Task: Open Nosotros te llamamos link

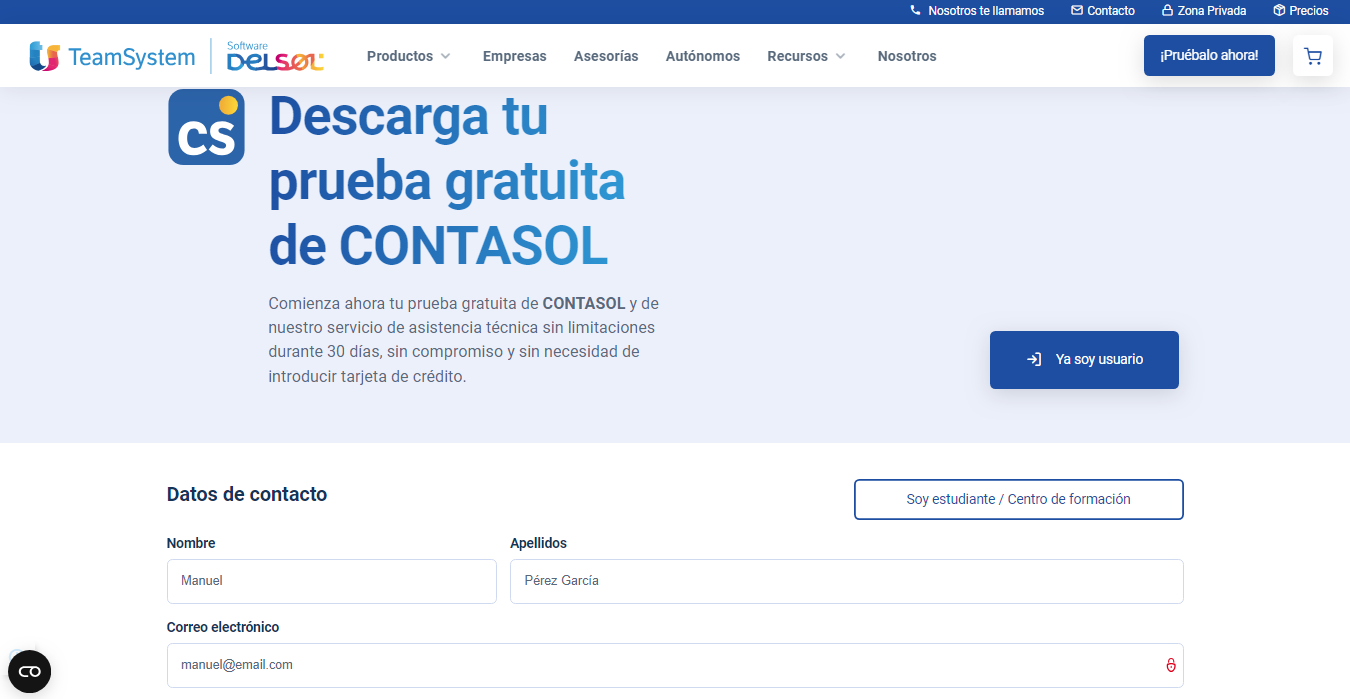Action: pos(986,11)
